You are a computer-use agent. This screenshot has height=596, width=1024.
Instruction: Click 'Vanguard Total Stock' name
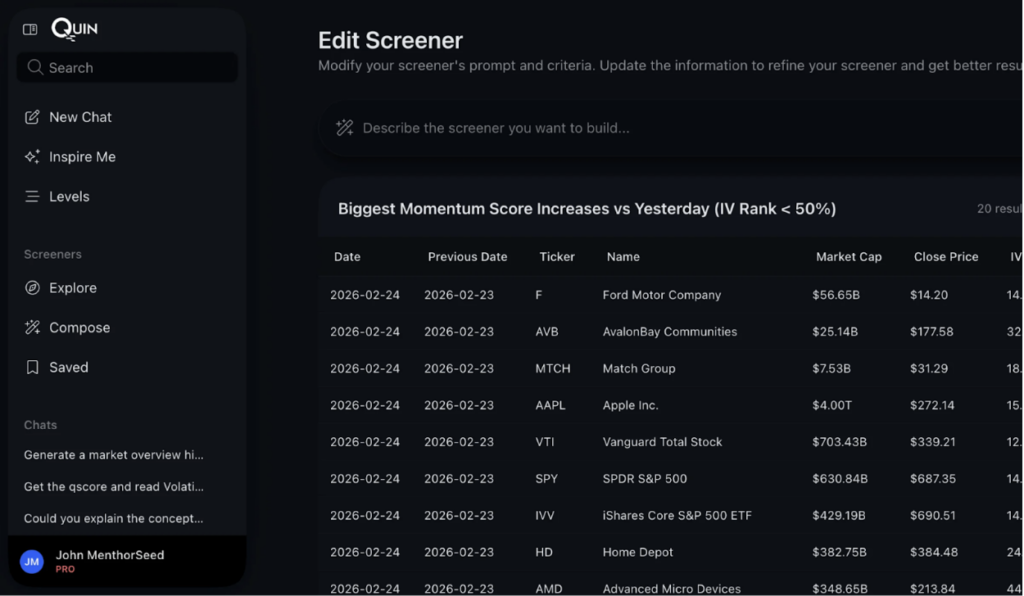[662, 442]
